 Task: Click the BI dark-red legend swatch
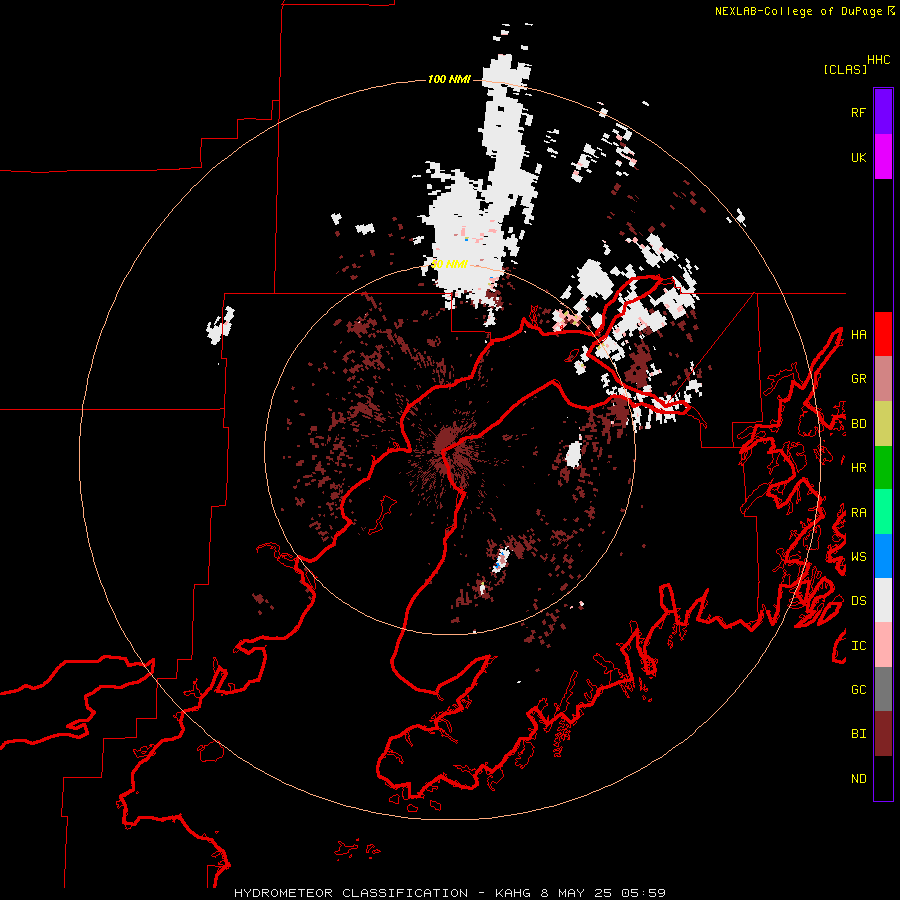pyautogui.click(x=883, y=734)
